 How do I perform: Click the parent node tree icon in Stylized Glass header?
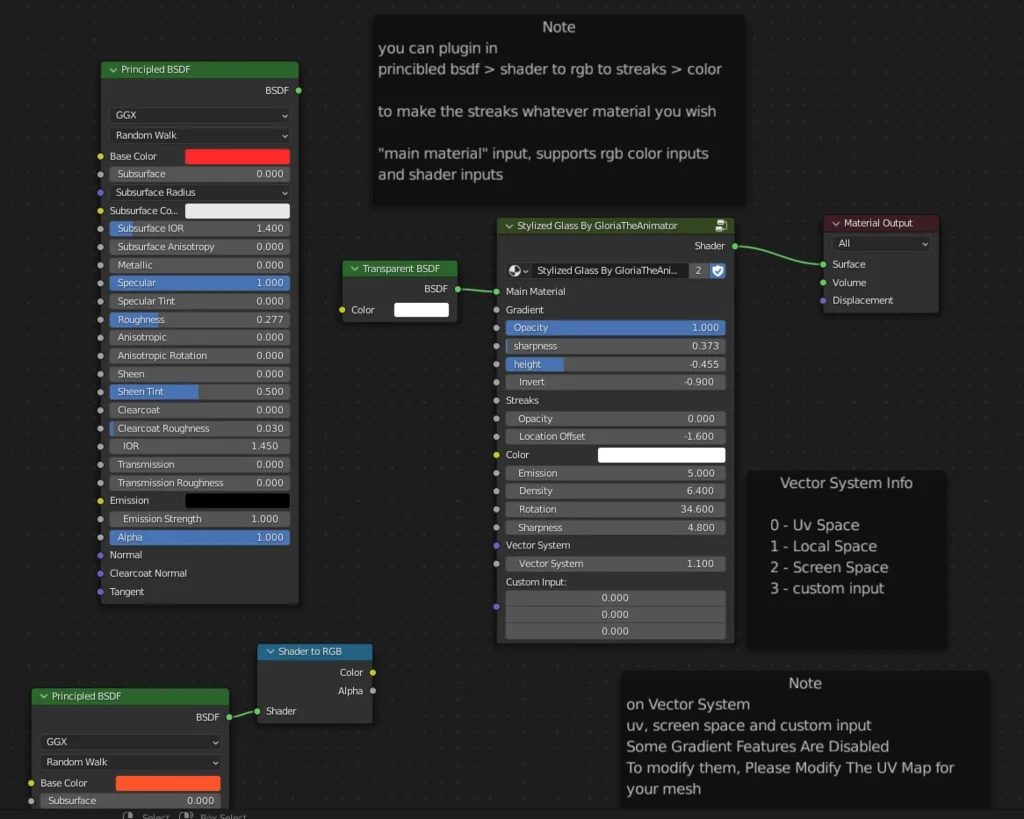click(x=723, y=225)
